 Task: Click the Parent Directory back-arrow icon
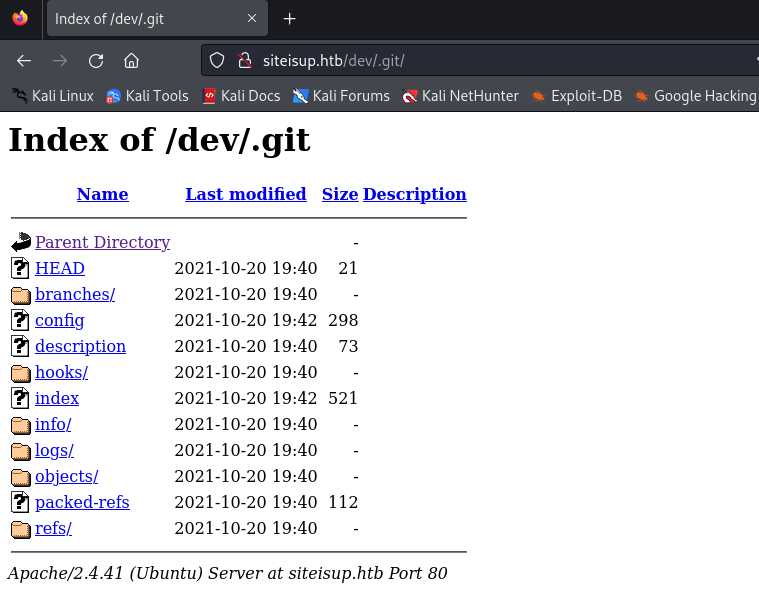coord(21,242)
